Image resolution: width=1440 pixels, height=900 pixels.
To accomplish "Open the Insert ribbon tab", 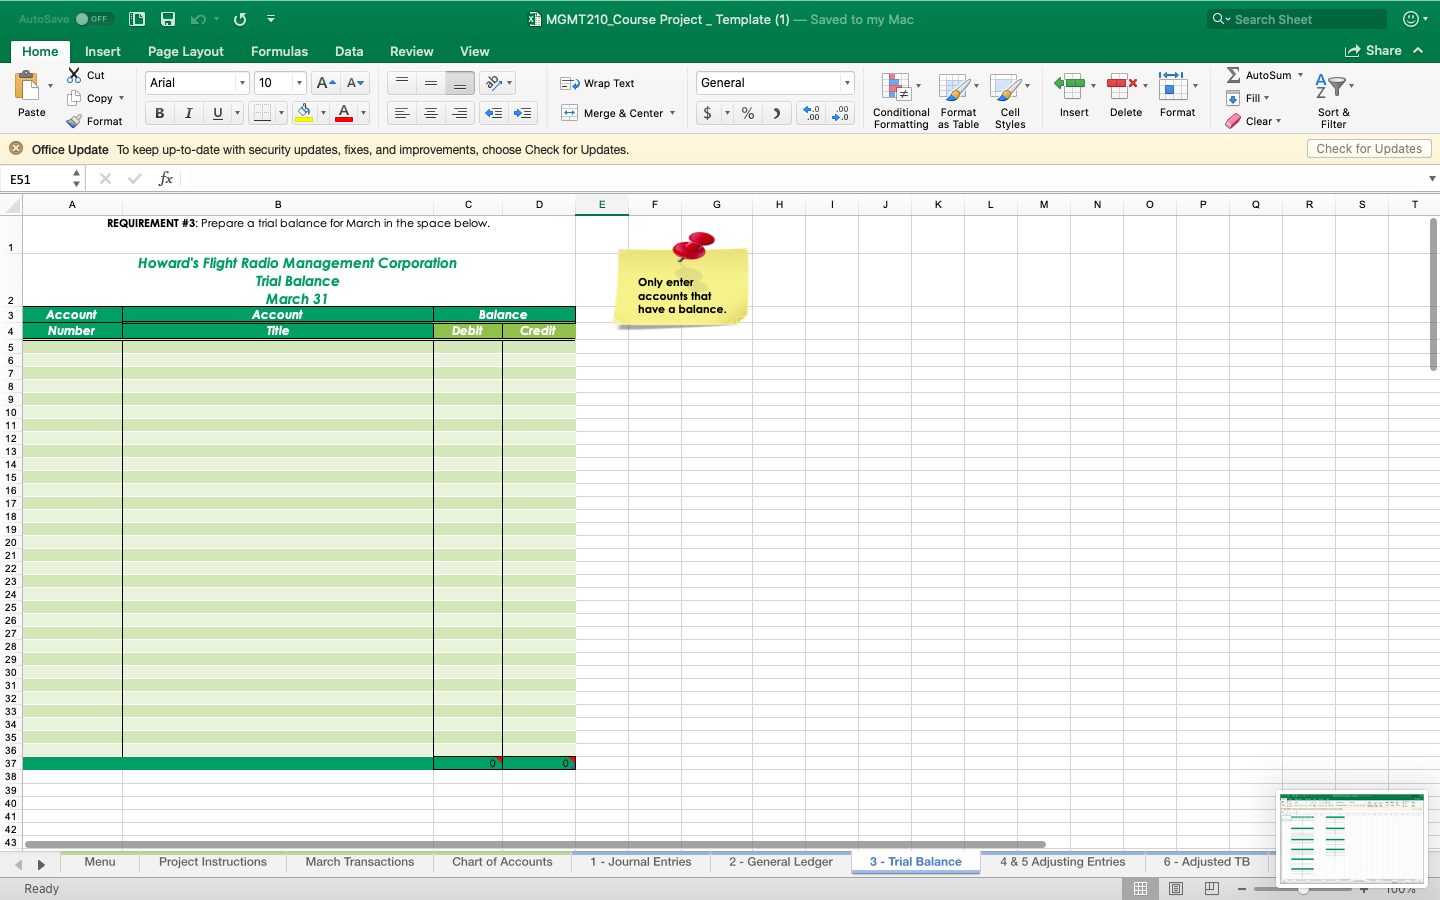I will click(x=103, y=51).
